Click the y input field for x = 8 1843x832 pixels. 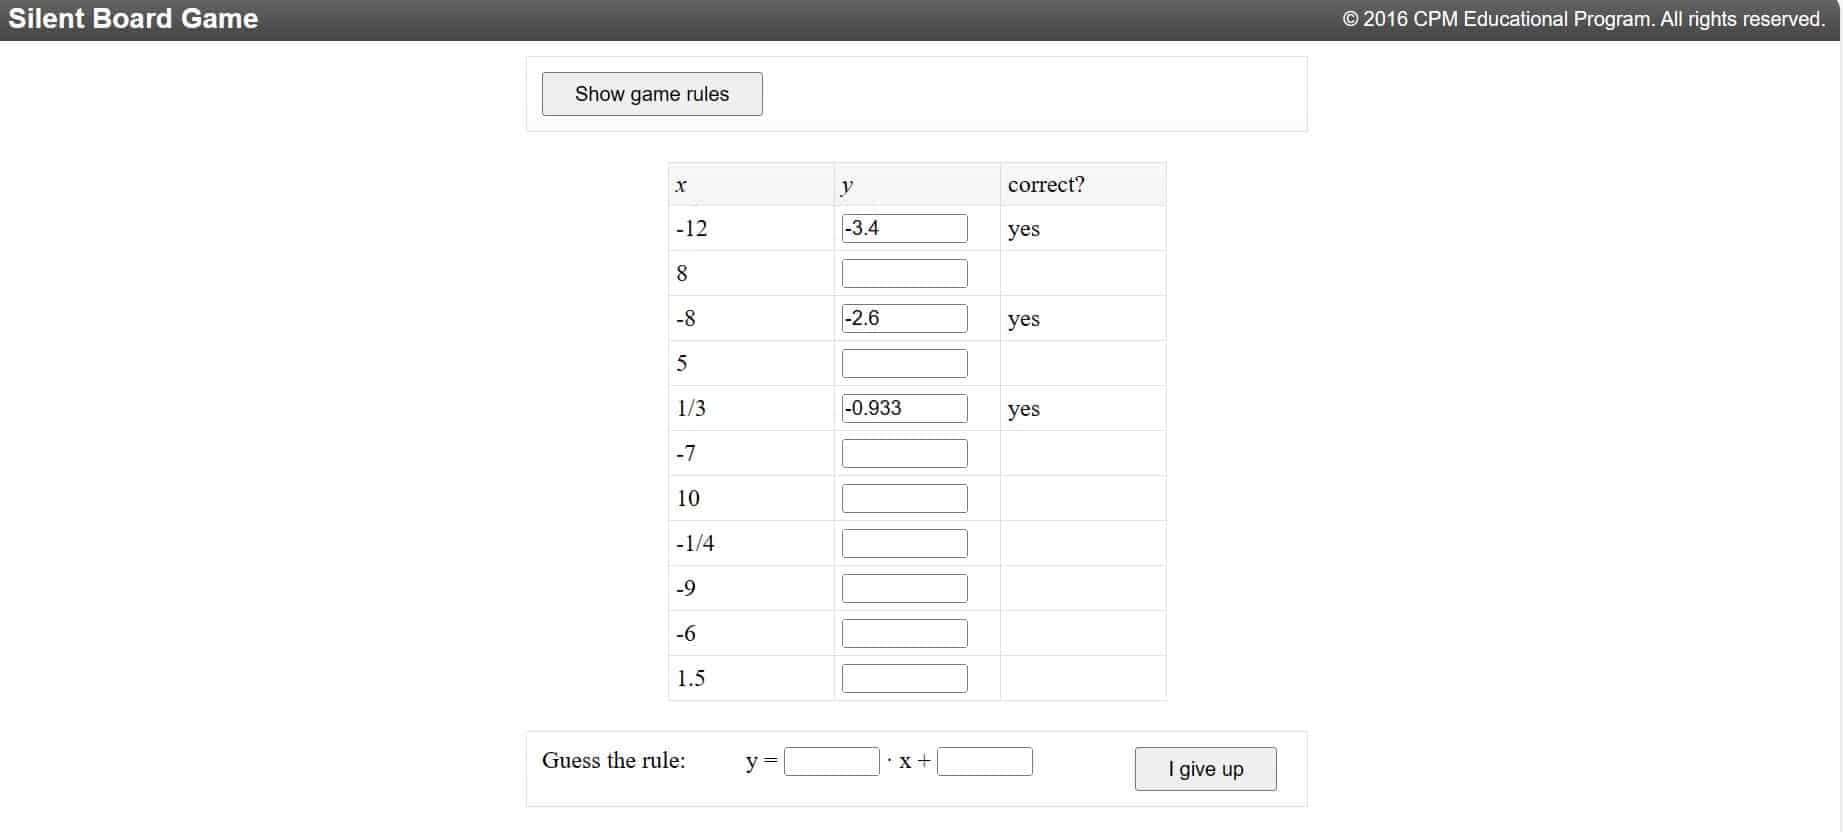pos(904,272)
